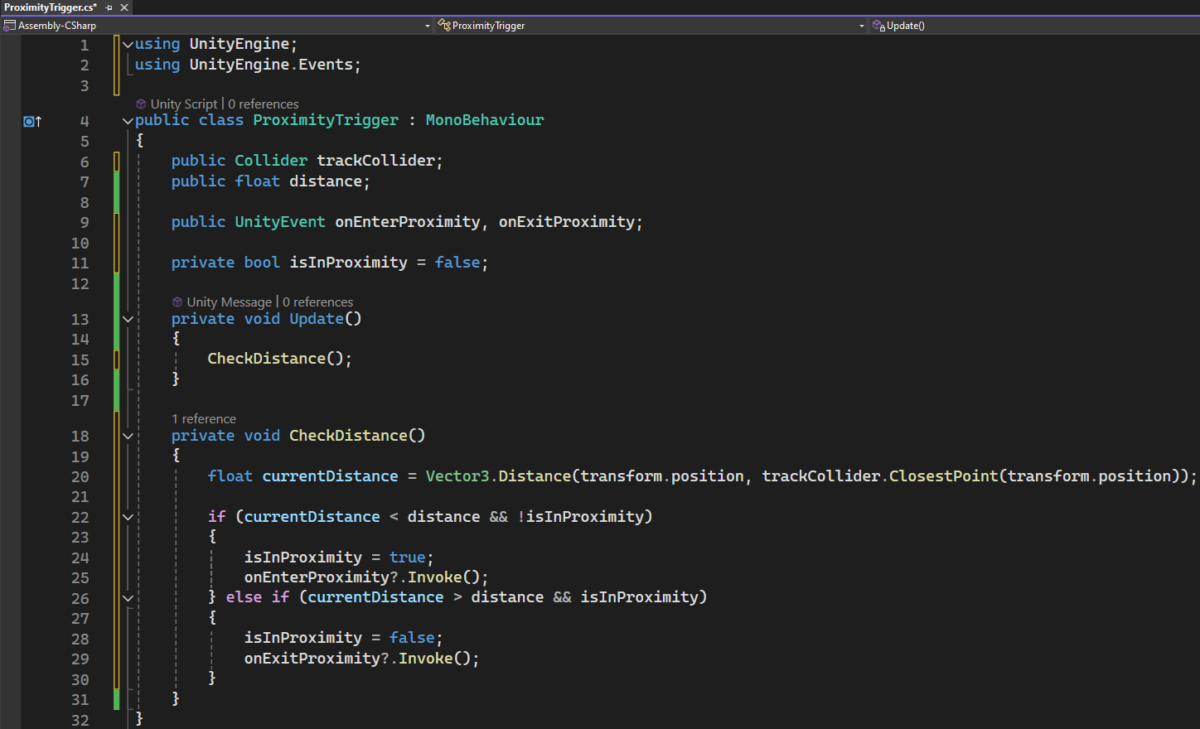Click the Unity cube icon beside Unity Script
Image resolution: width=1200 pixels, height=729 pixels.
[x=140, y=104]
